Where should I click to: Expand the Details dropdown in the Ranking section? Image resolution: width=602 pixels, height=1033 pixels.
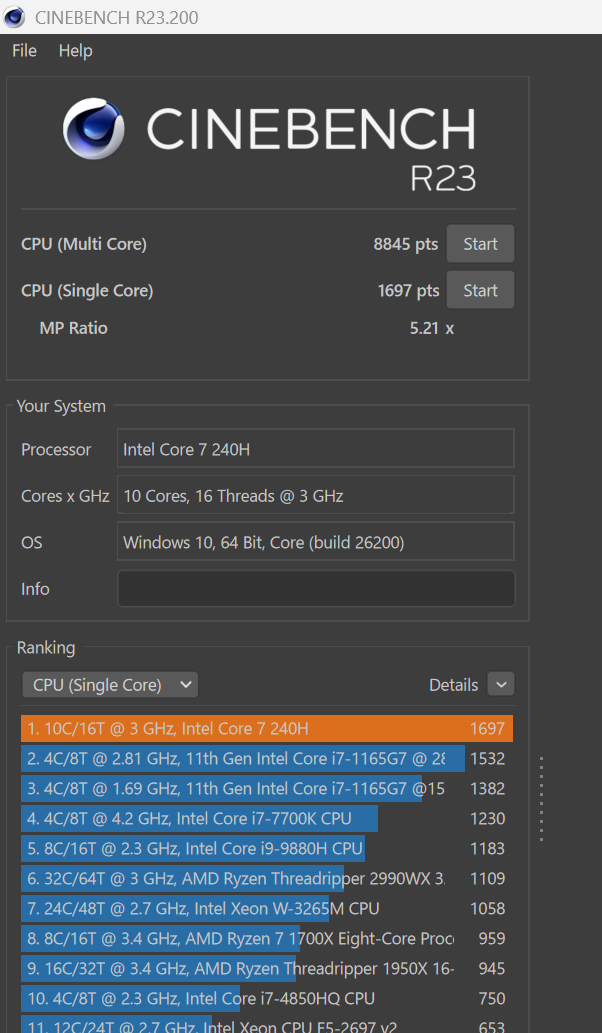500,684
